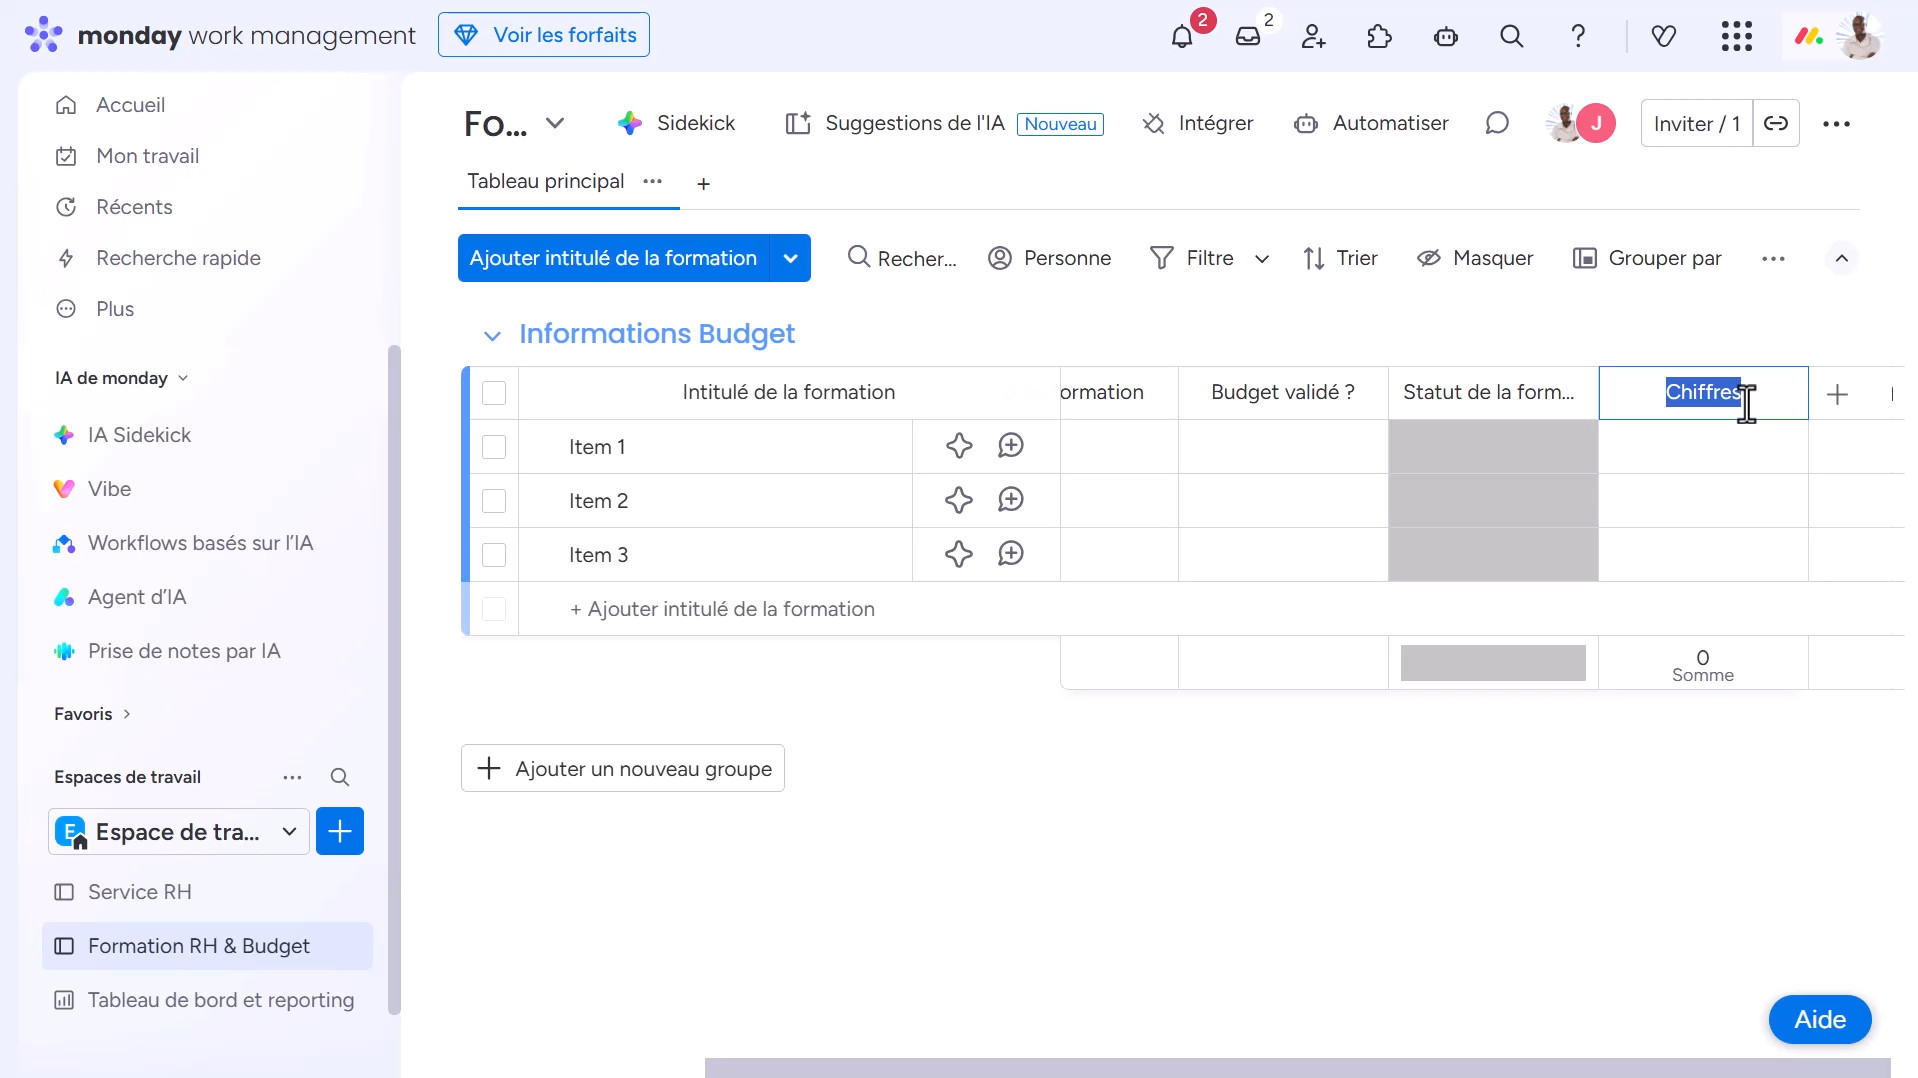Check the box for Item 2

point(494,501)
